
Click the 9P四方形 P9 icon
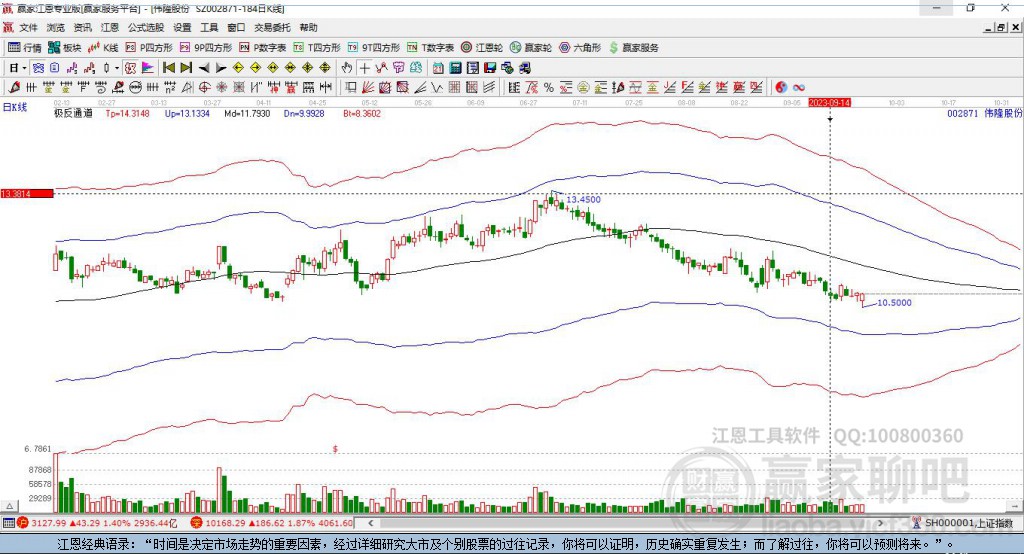point(206,48)
